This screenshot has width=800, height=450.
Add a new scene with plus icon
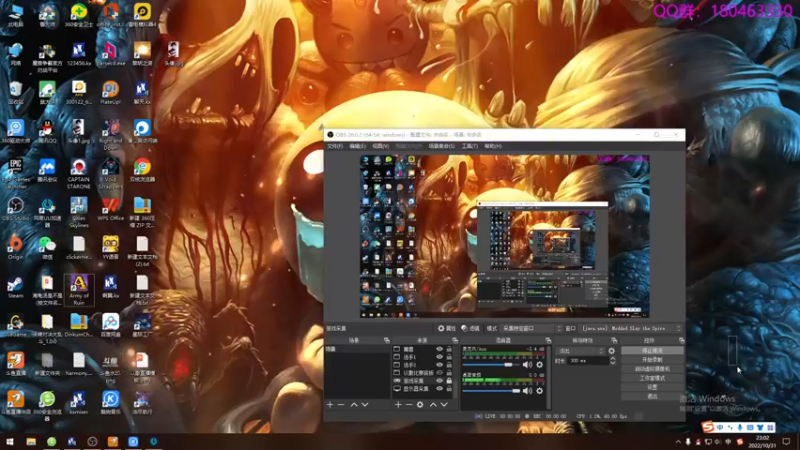pyautogui.click(x=330, y=405)
